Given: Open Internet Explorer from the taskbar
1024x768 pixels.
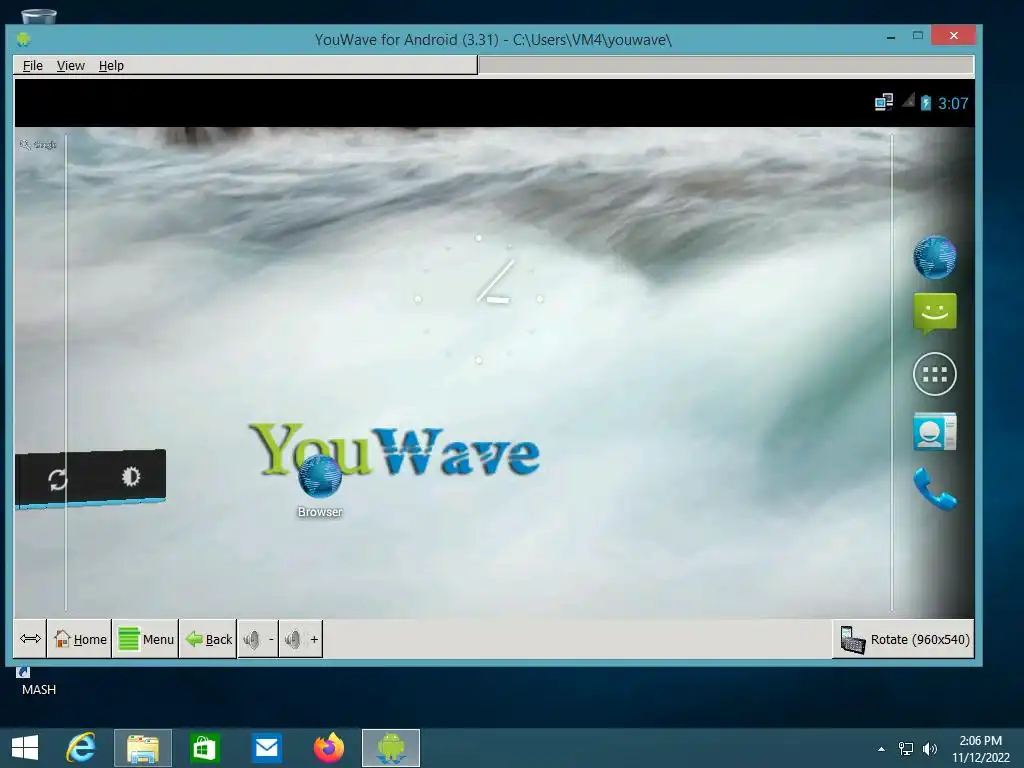Looking at the screenshot, I should pyautogui.click(x=81, y=748).
